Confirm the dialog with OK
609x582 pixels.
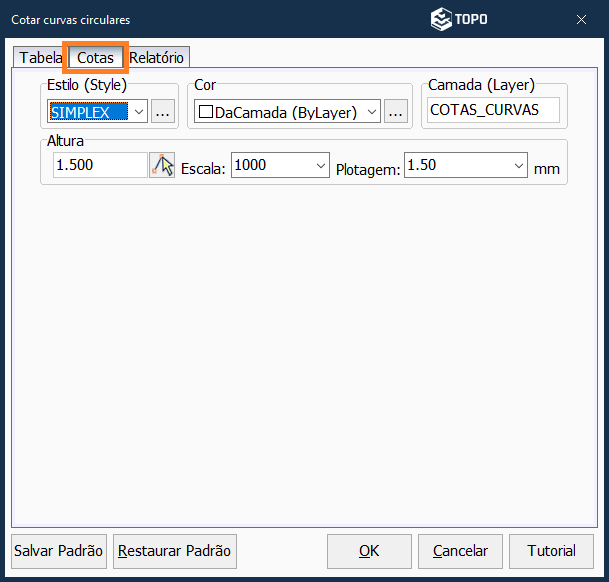pos(369,551)
